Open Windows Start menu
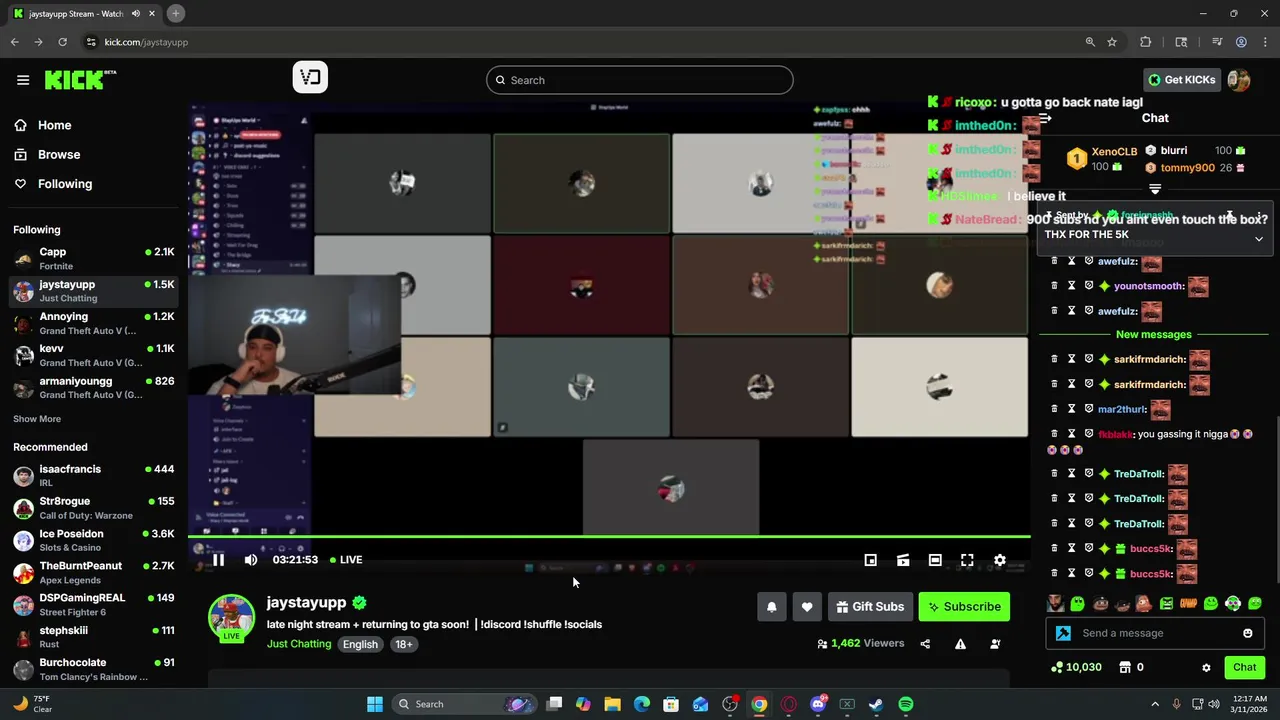 pyautogui.click(x=375, y=704)
